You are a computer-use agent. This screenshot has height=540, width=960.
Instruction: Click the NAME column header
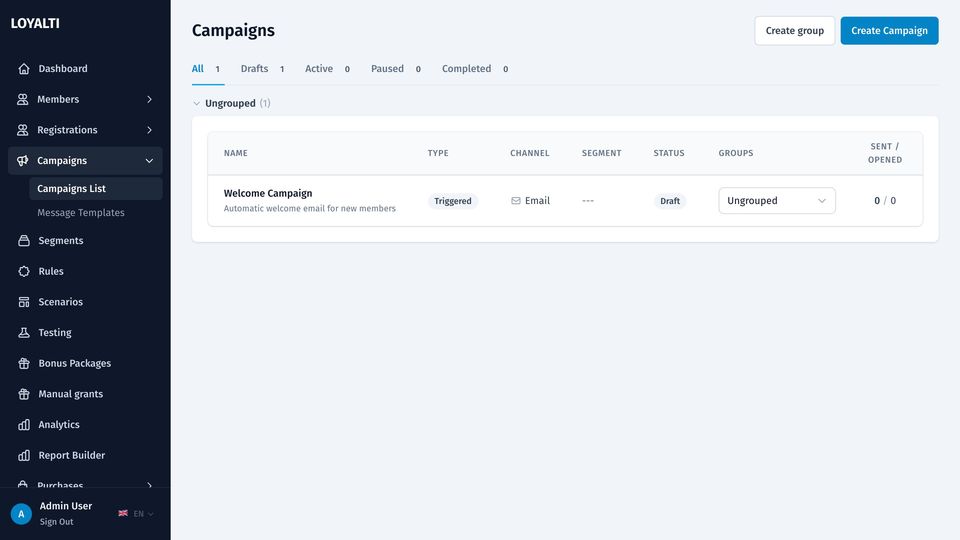236,153
